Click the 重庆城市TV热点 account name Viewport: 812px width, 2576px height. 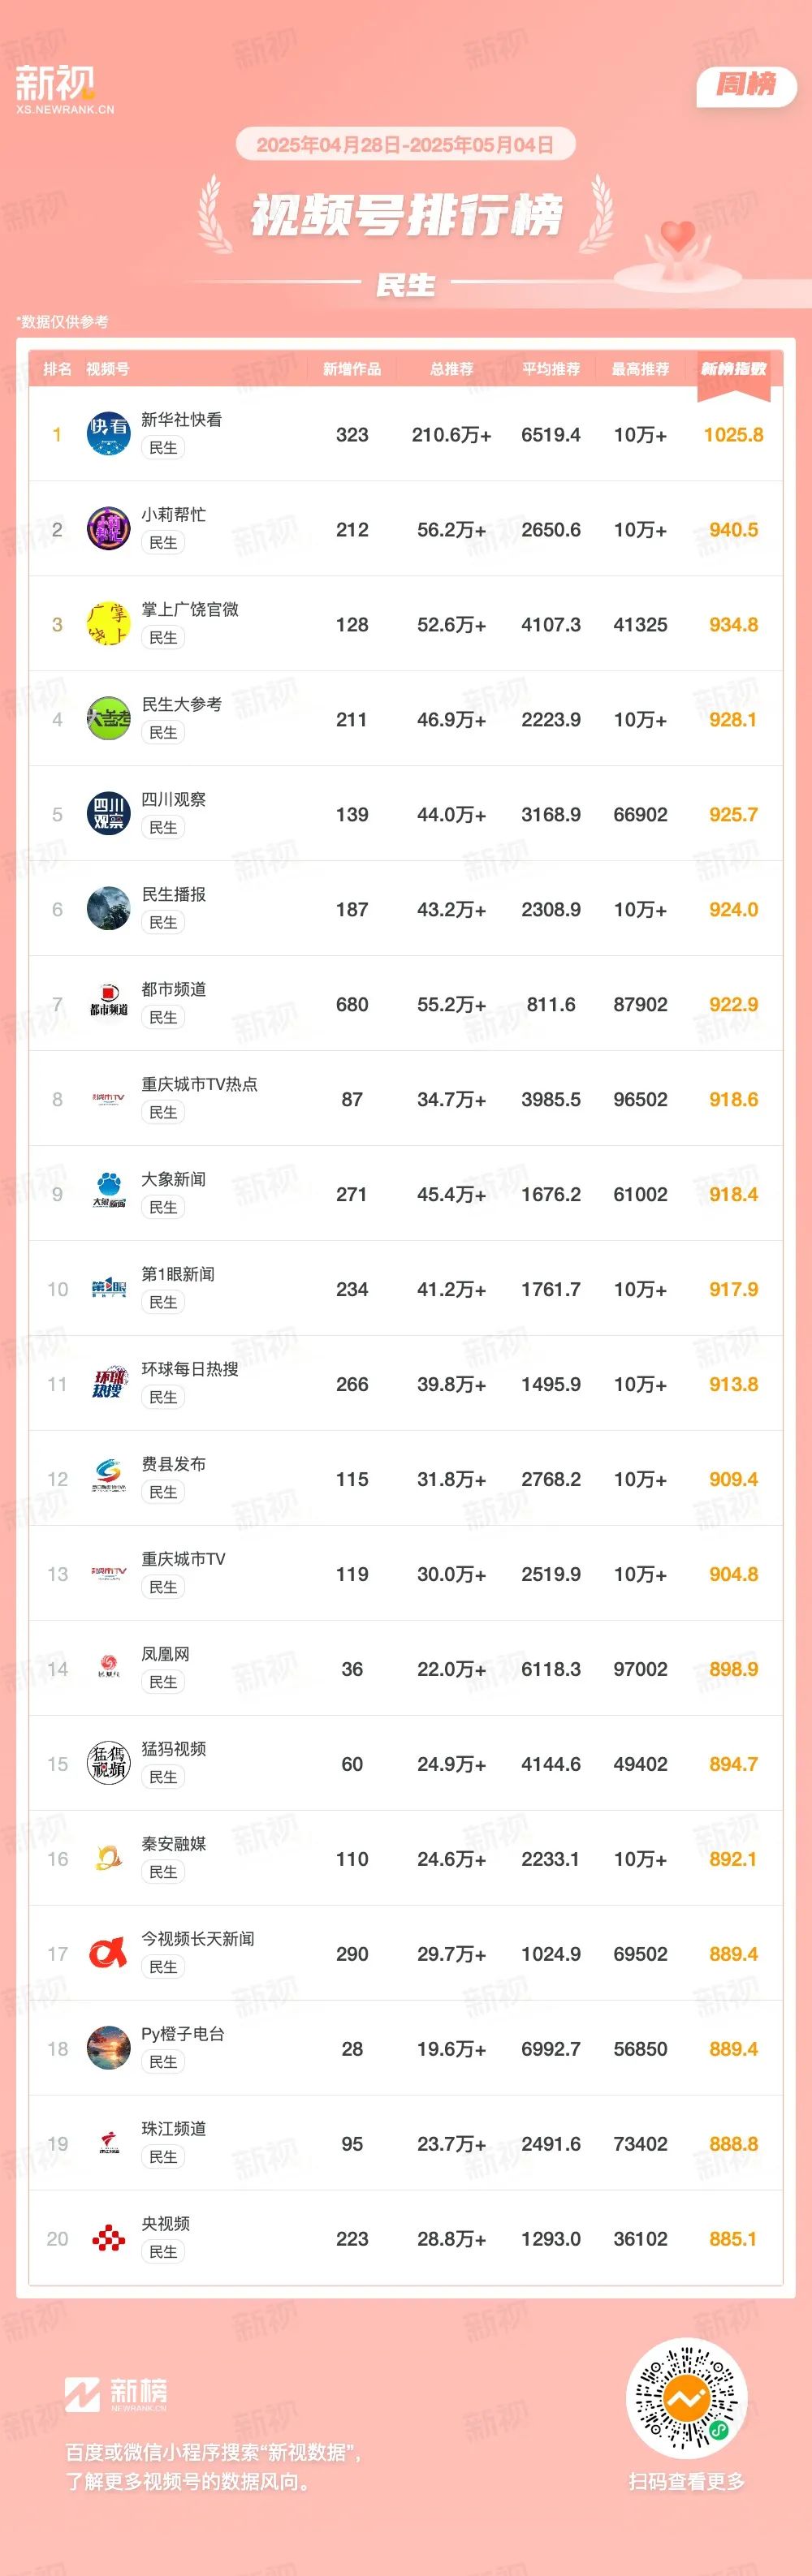pos(199,1084)
